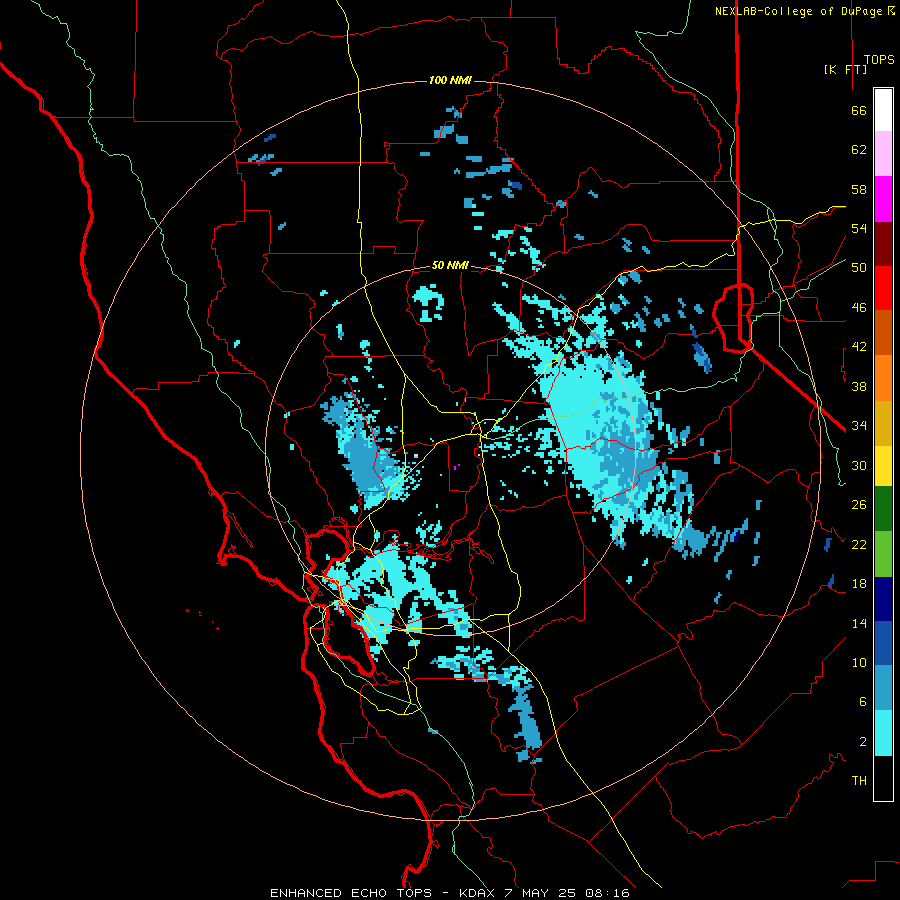
Task: Click the '6' legend value
Action: click(x=862, y=701)
